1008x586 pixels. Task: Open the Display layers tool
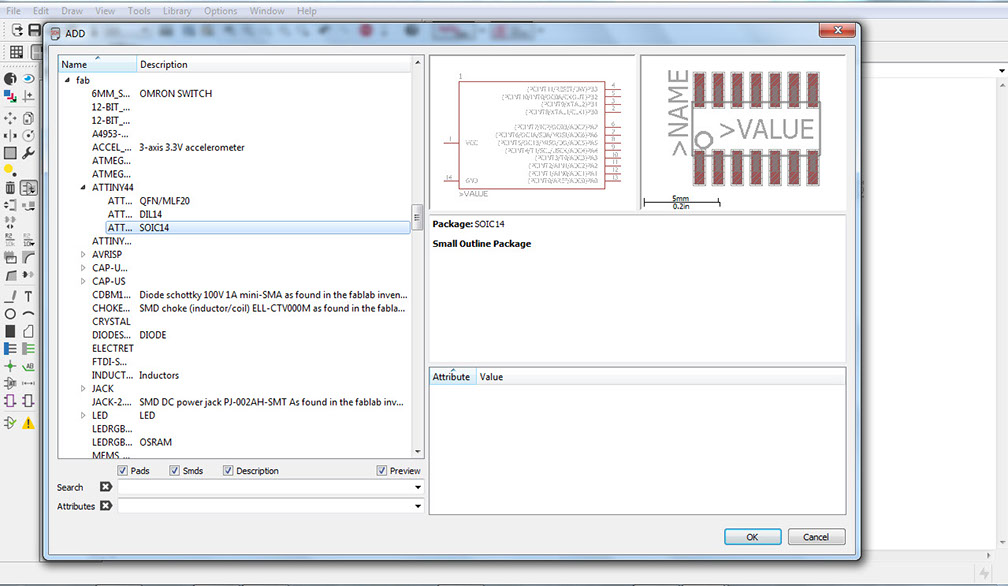click(x=10, y=96)
